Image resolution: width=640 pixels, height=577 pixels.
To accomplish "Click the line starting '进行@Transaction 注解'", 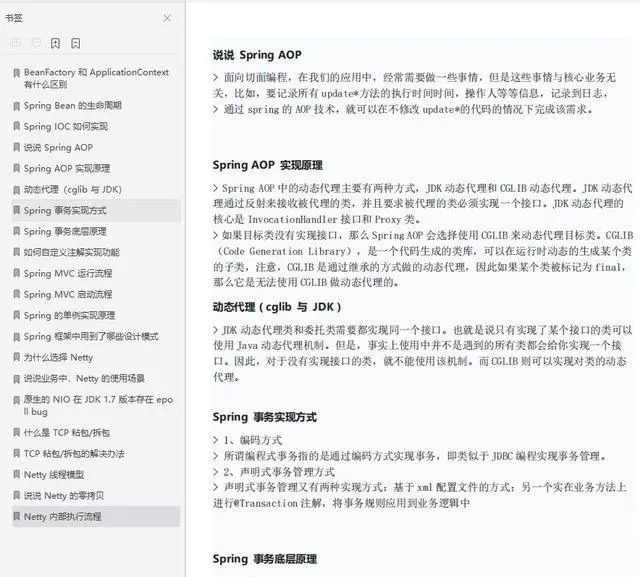I will point(341,503).
